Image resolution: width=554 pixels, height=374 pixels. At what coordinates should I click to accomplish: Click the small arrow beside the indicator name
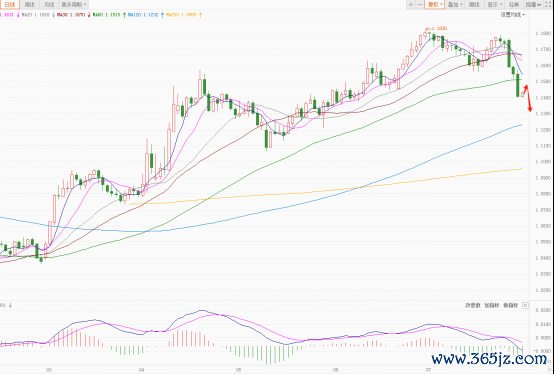[x=10, y=305]
